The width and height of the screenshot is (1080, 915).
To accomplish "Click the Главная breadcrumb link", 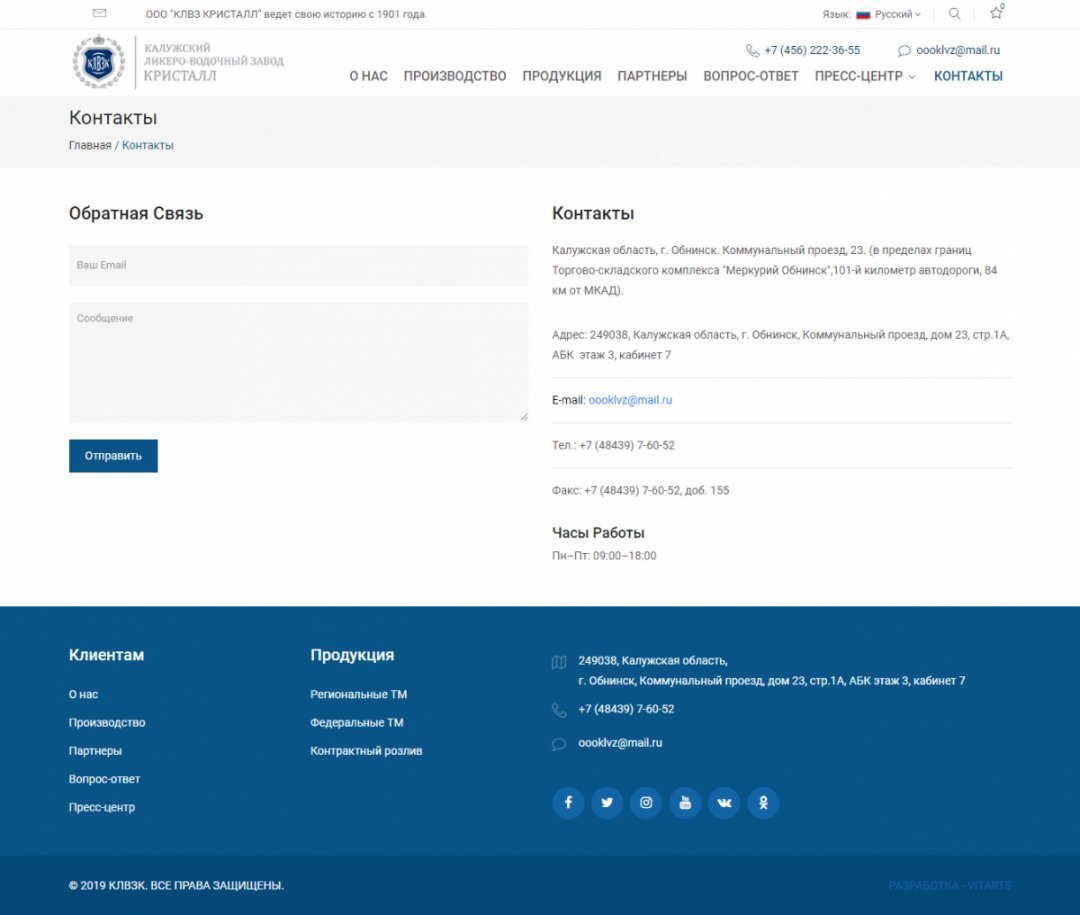I will click(90, 145).
